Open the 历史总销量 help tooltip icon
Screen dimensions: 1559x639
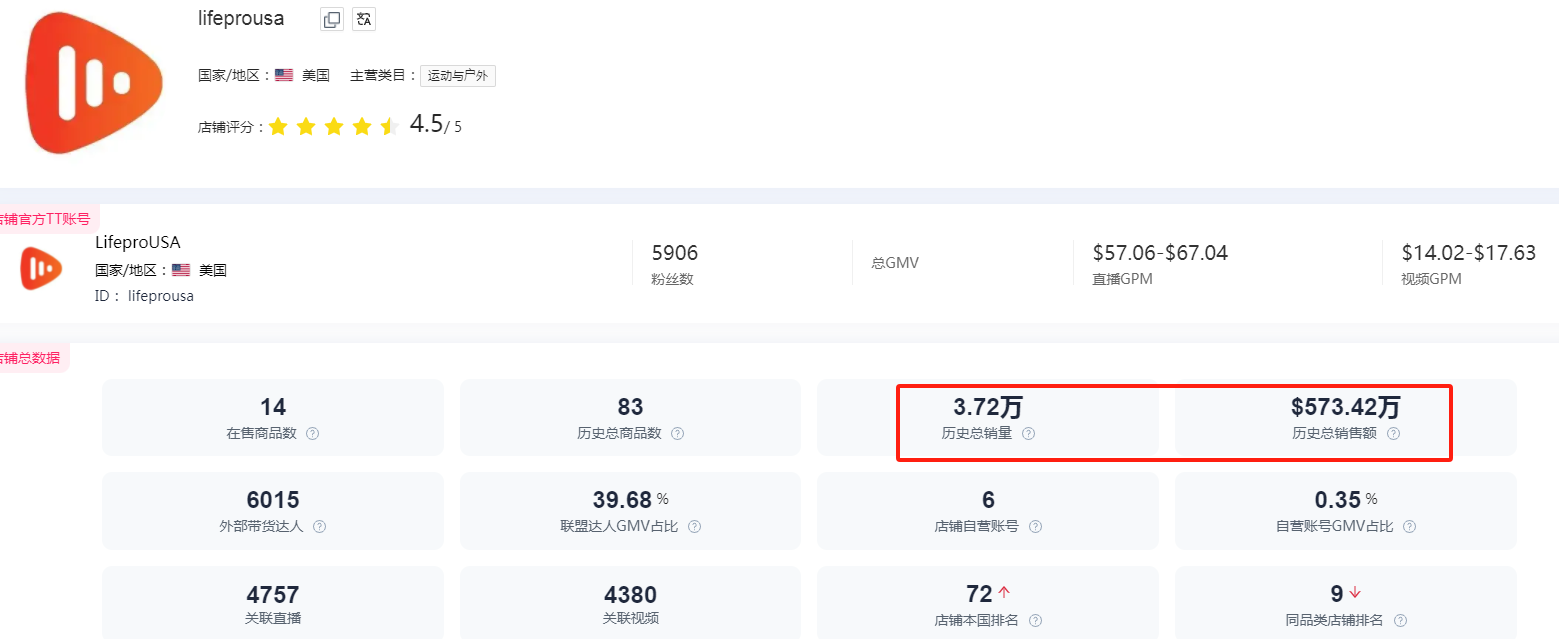[1028, 434]
